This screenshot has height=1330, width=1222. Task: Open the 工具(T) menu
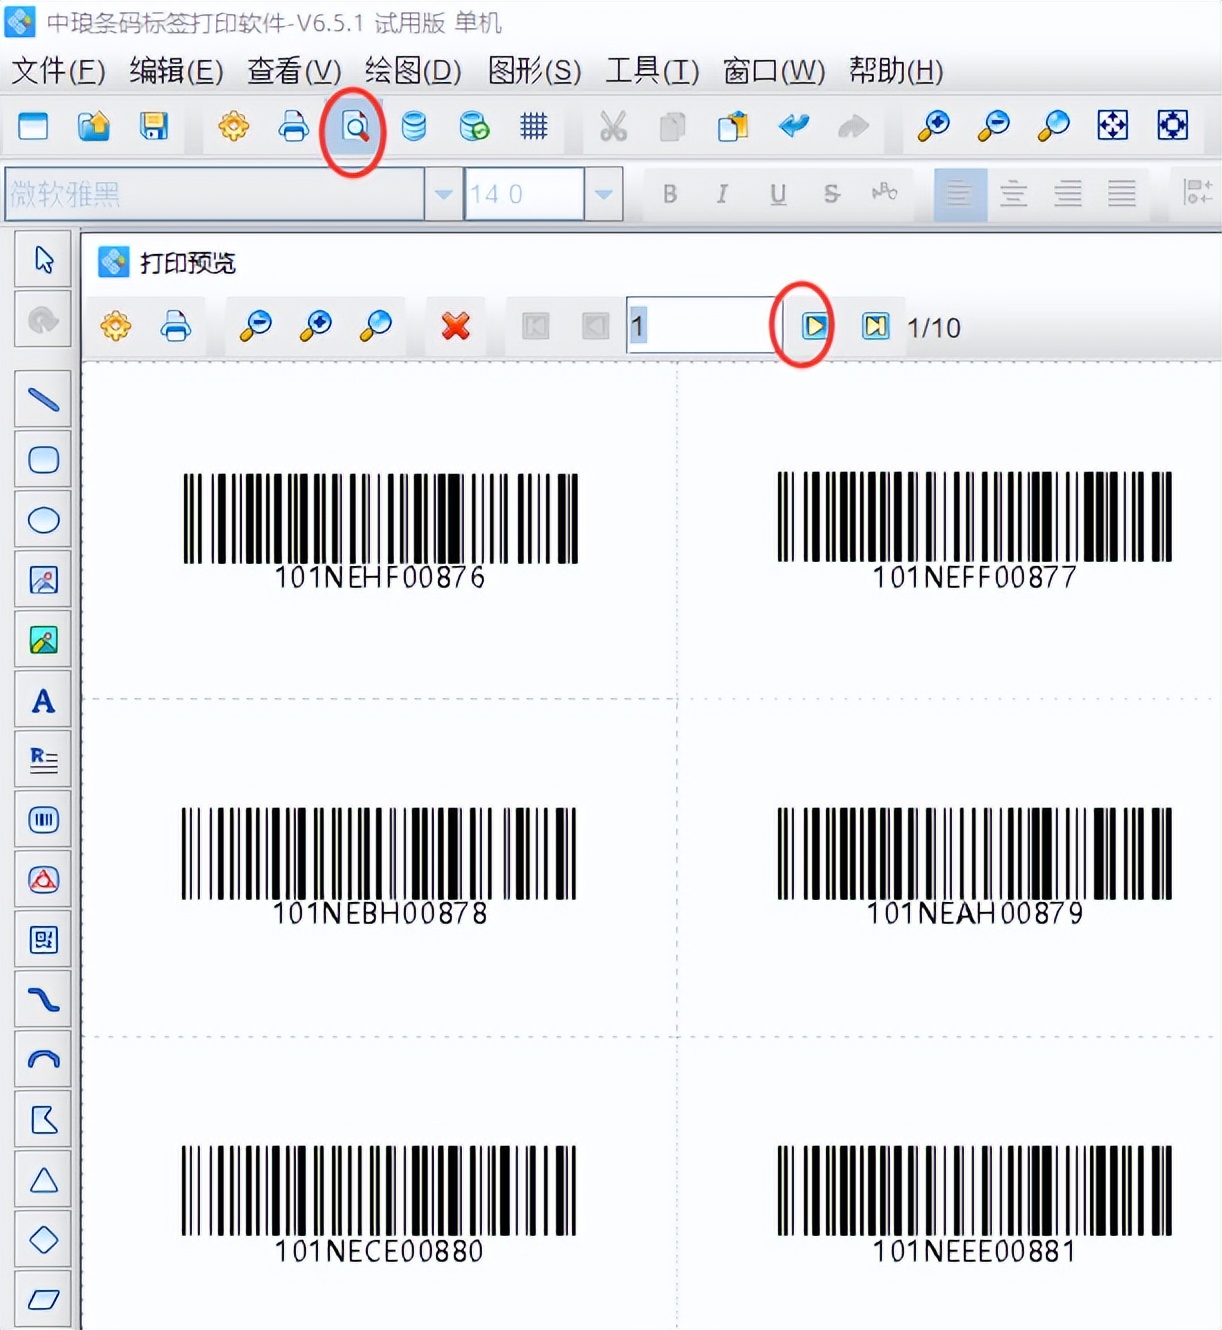[x=652, y=71]
